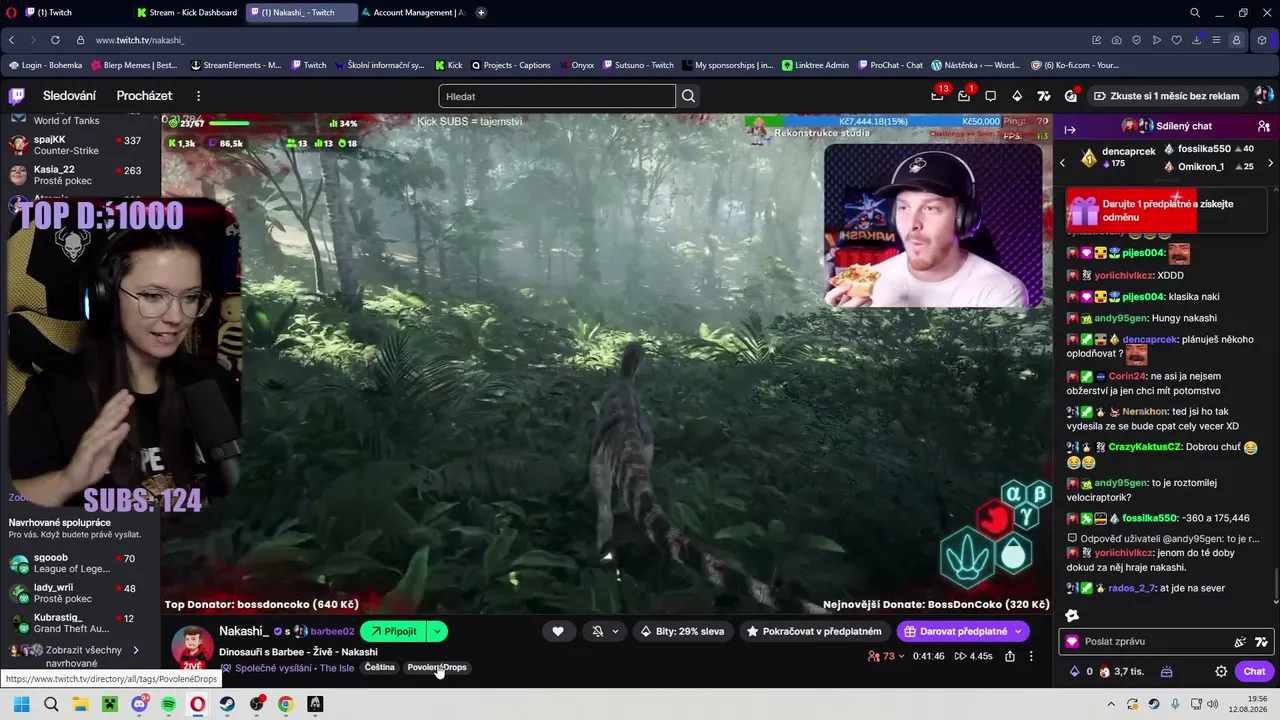
Task: Click Bity: 29% sleva button
Action: coord(682,631)
